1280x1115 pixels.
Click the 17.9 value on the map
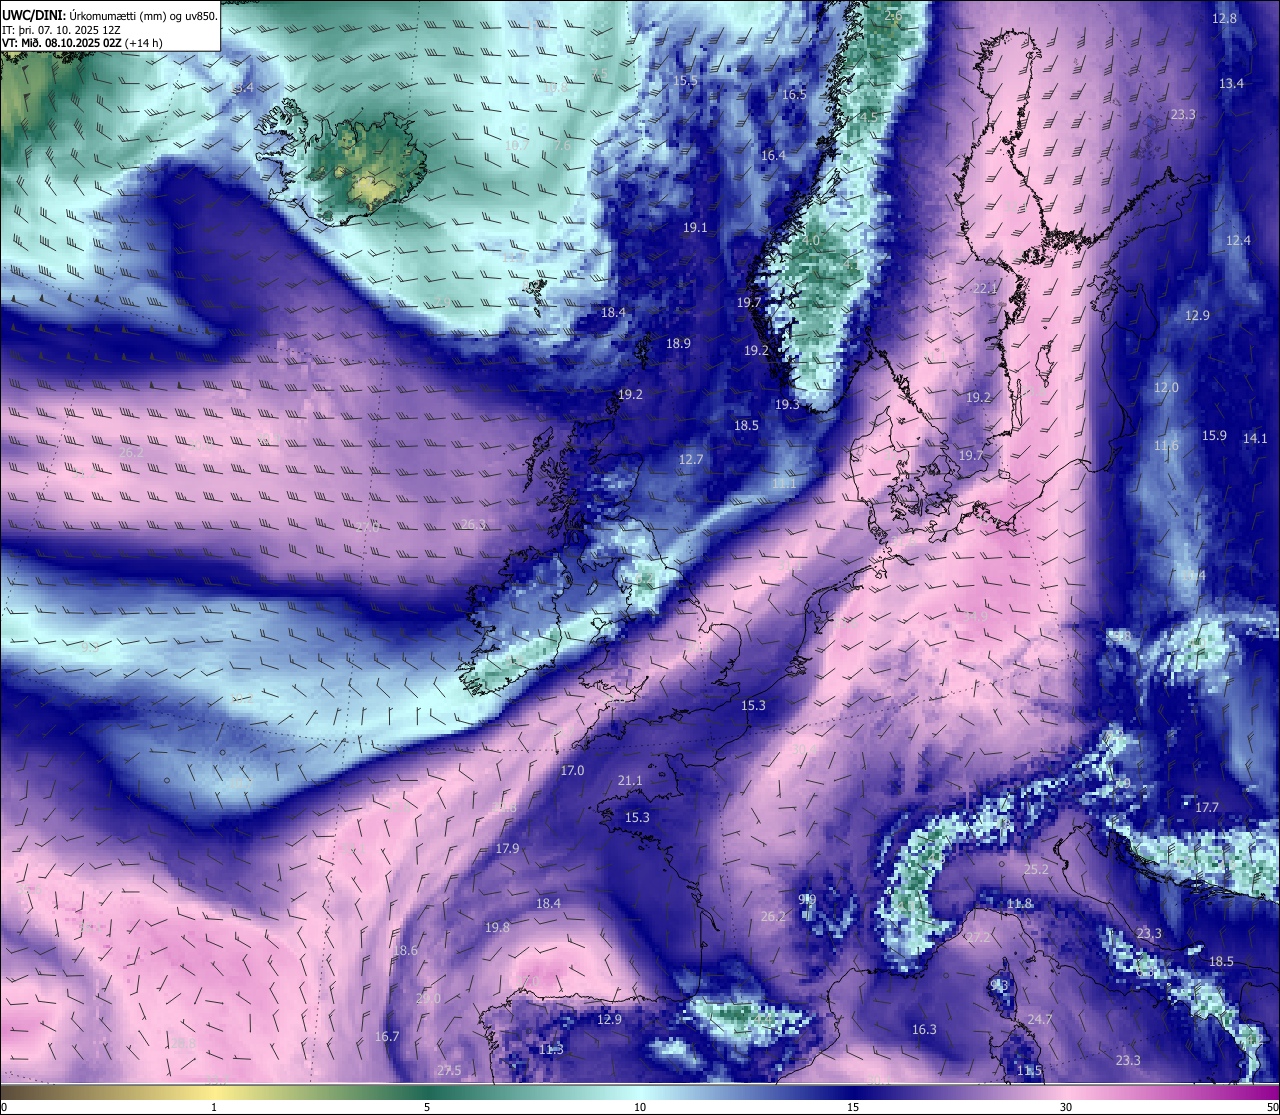tap(507, 848)
